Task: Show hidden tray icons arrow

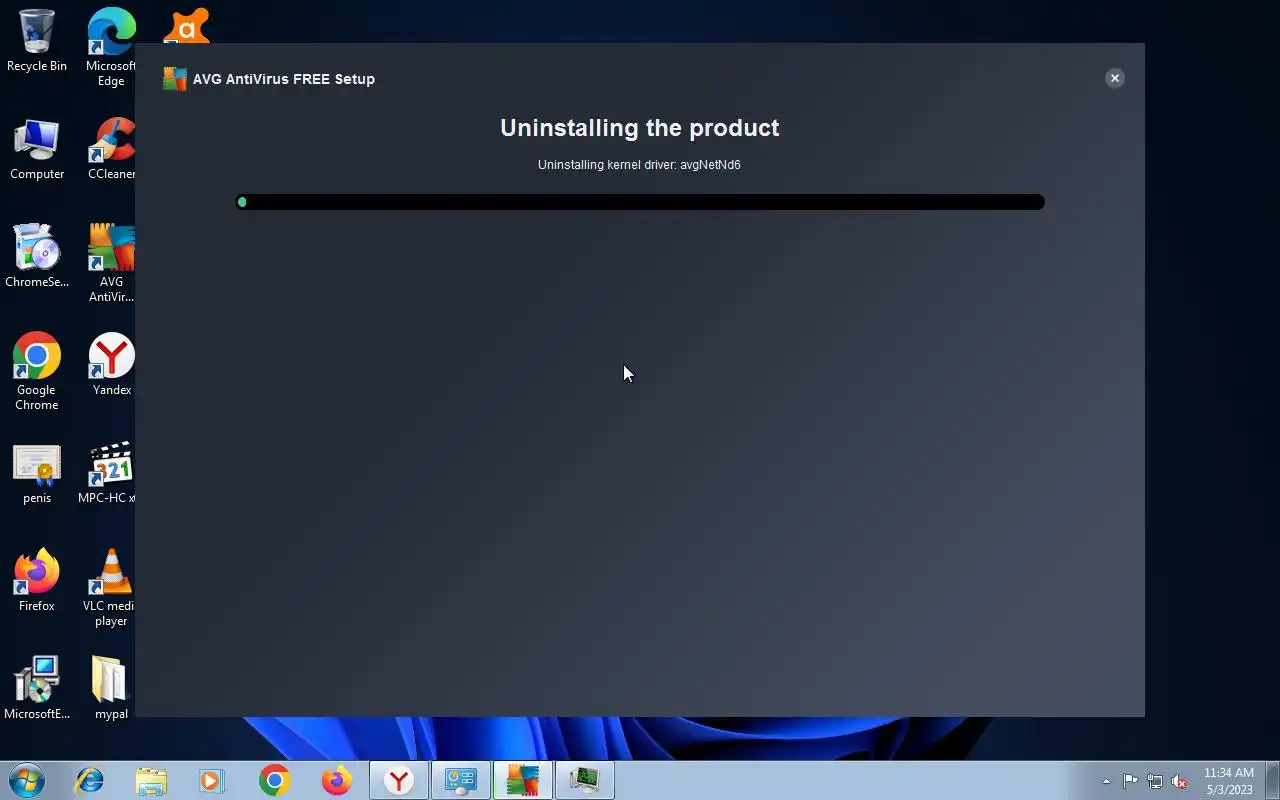Action: click(1106, 781)
